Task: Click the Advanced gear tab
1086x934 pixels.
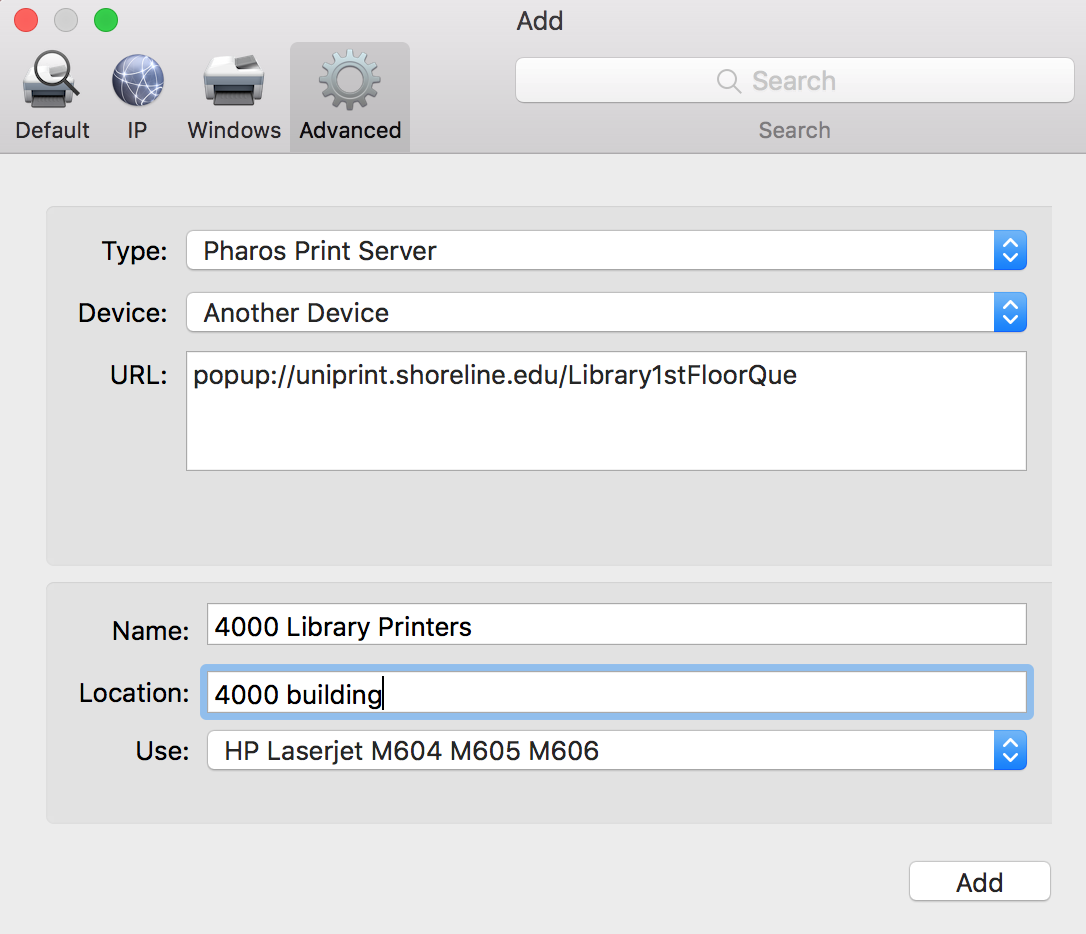Action: pos(350,96)
